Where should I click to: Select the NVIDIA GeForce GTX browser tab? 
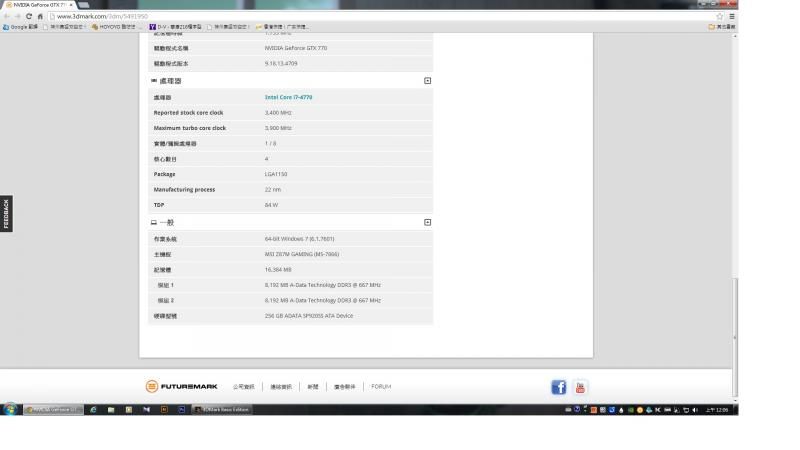[39, 5]
